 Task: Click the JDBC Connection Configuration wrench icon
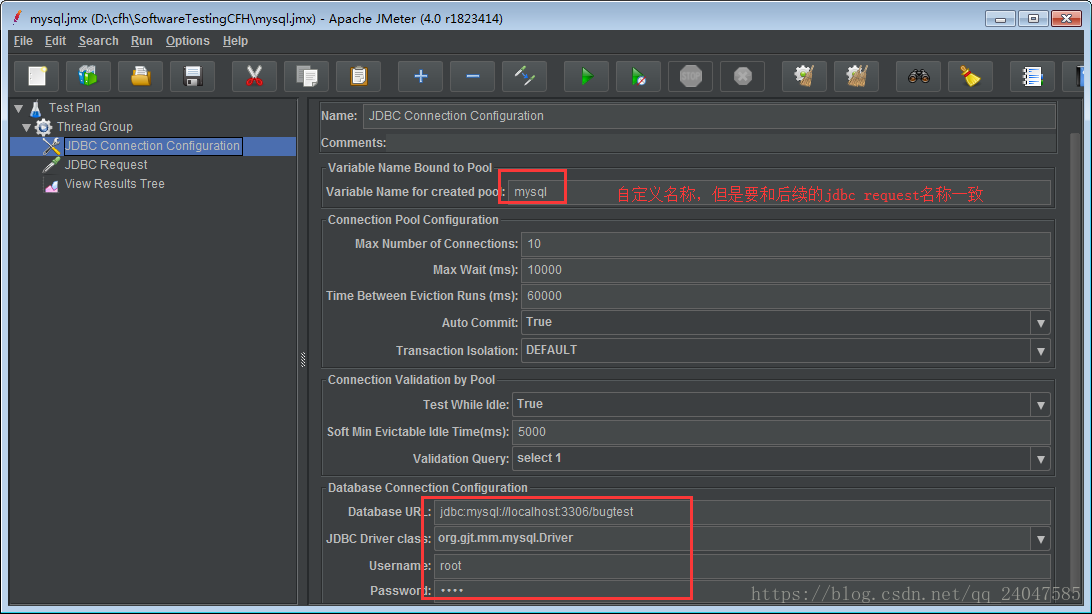(x=51, y=146)
